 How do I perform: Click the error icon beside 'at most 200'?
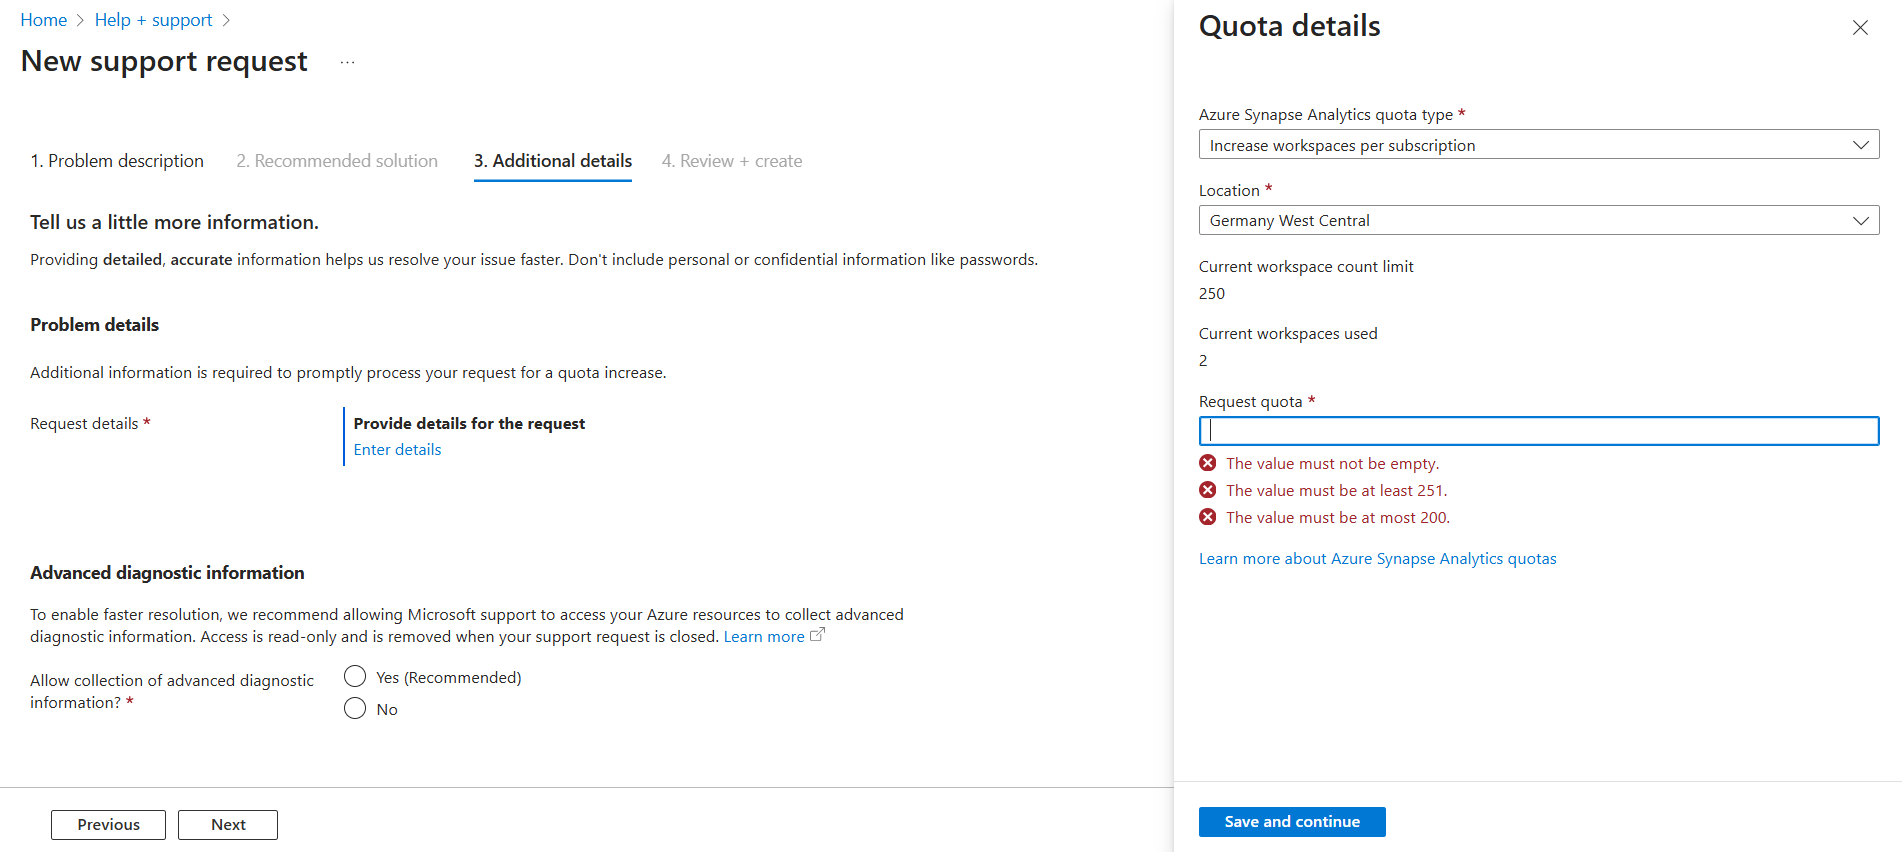pyautogui.click(x=1208, y=517)
